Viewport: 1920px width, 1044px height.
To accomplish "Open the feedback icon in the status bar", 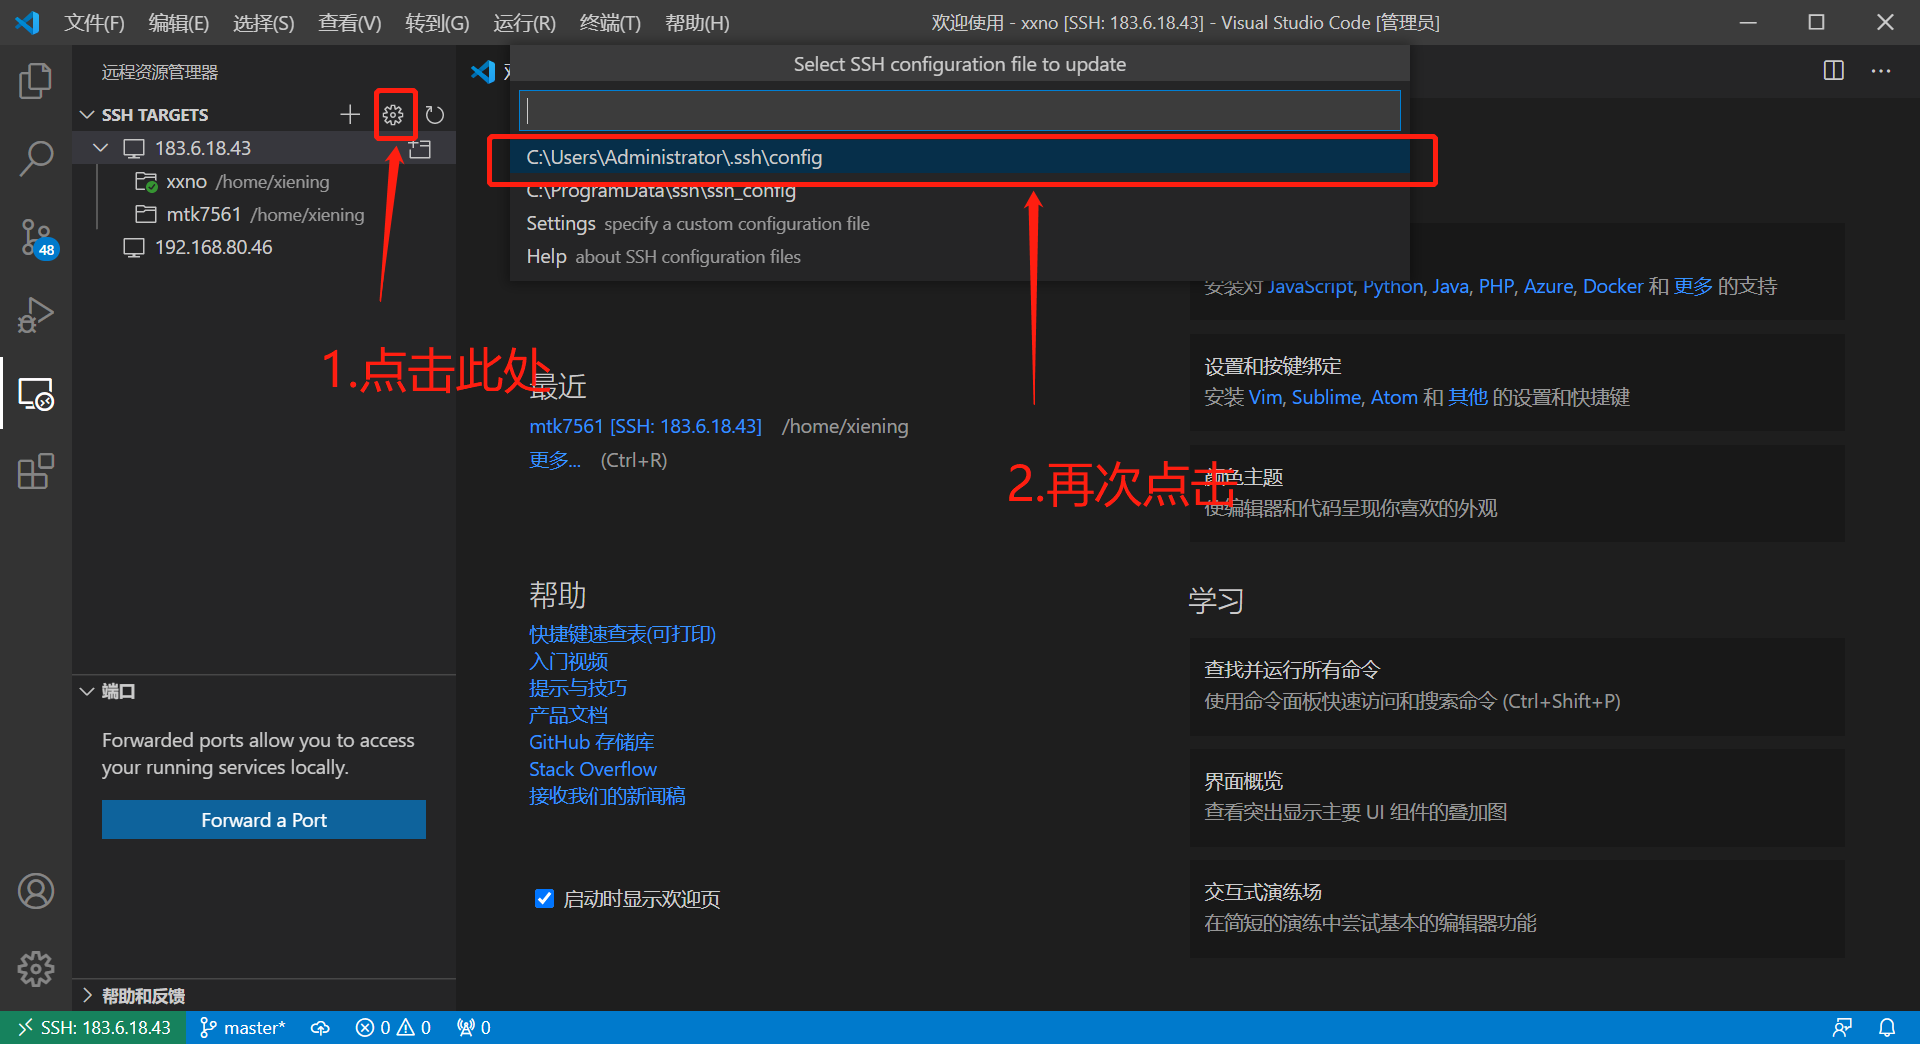I will [1842, 1027].
